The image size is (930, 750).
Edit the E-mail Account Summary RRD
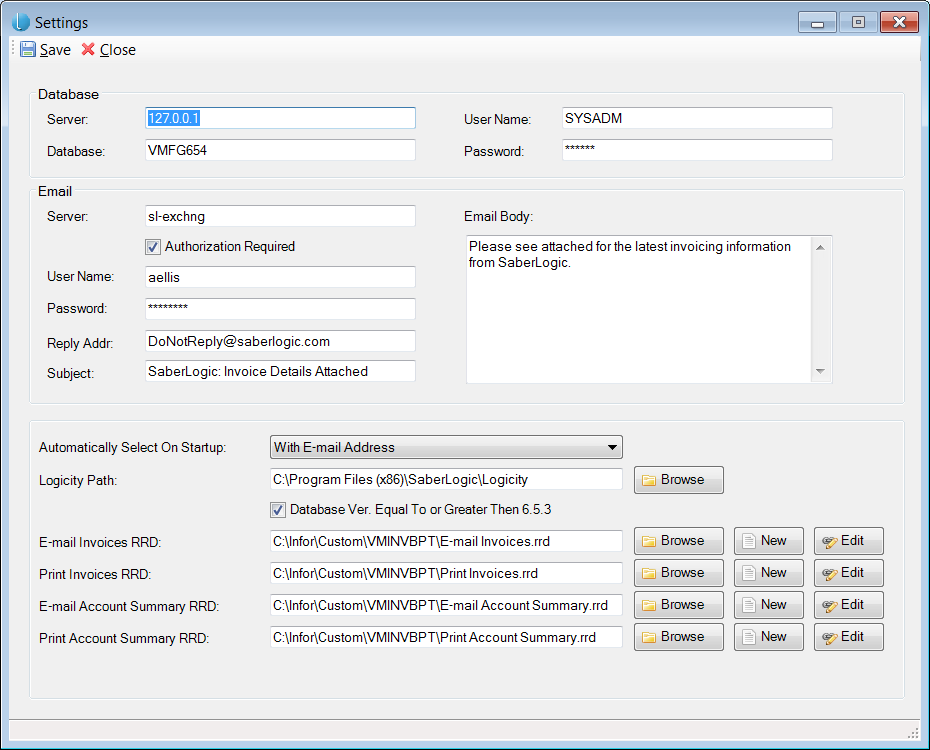848,605
